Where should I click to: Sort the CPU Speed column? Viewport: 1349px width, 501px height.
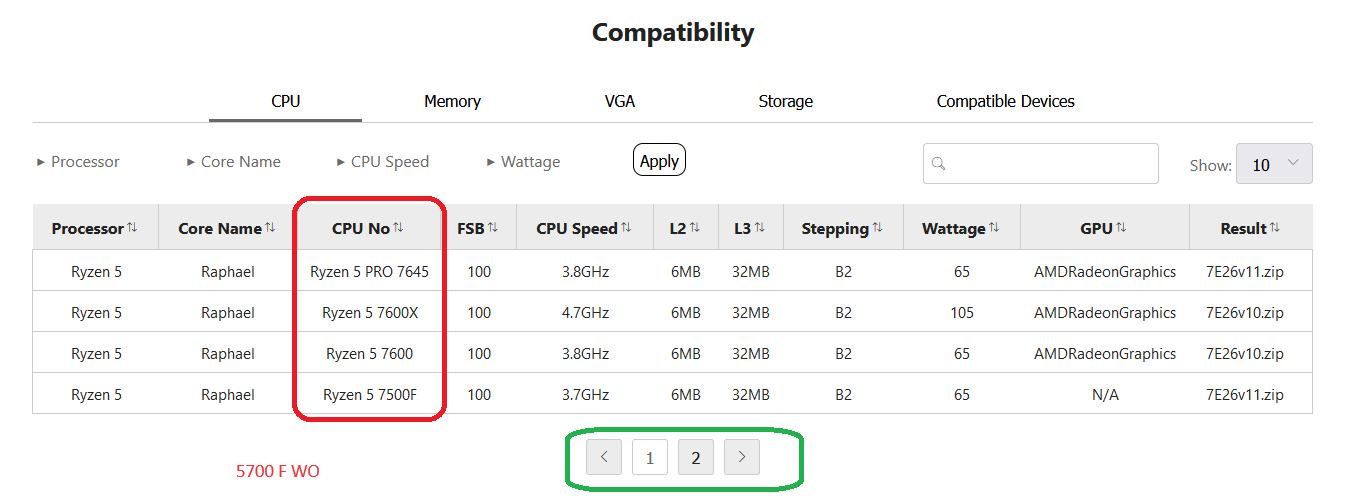pos(626,228)
